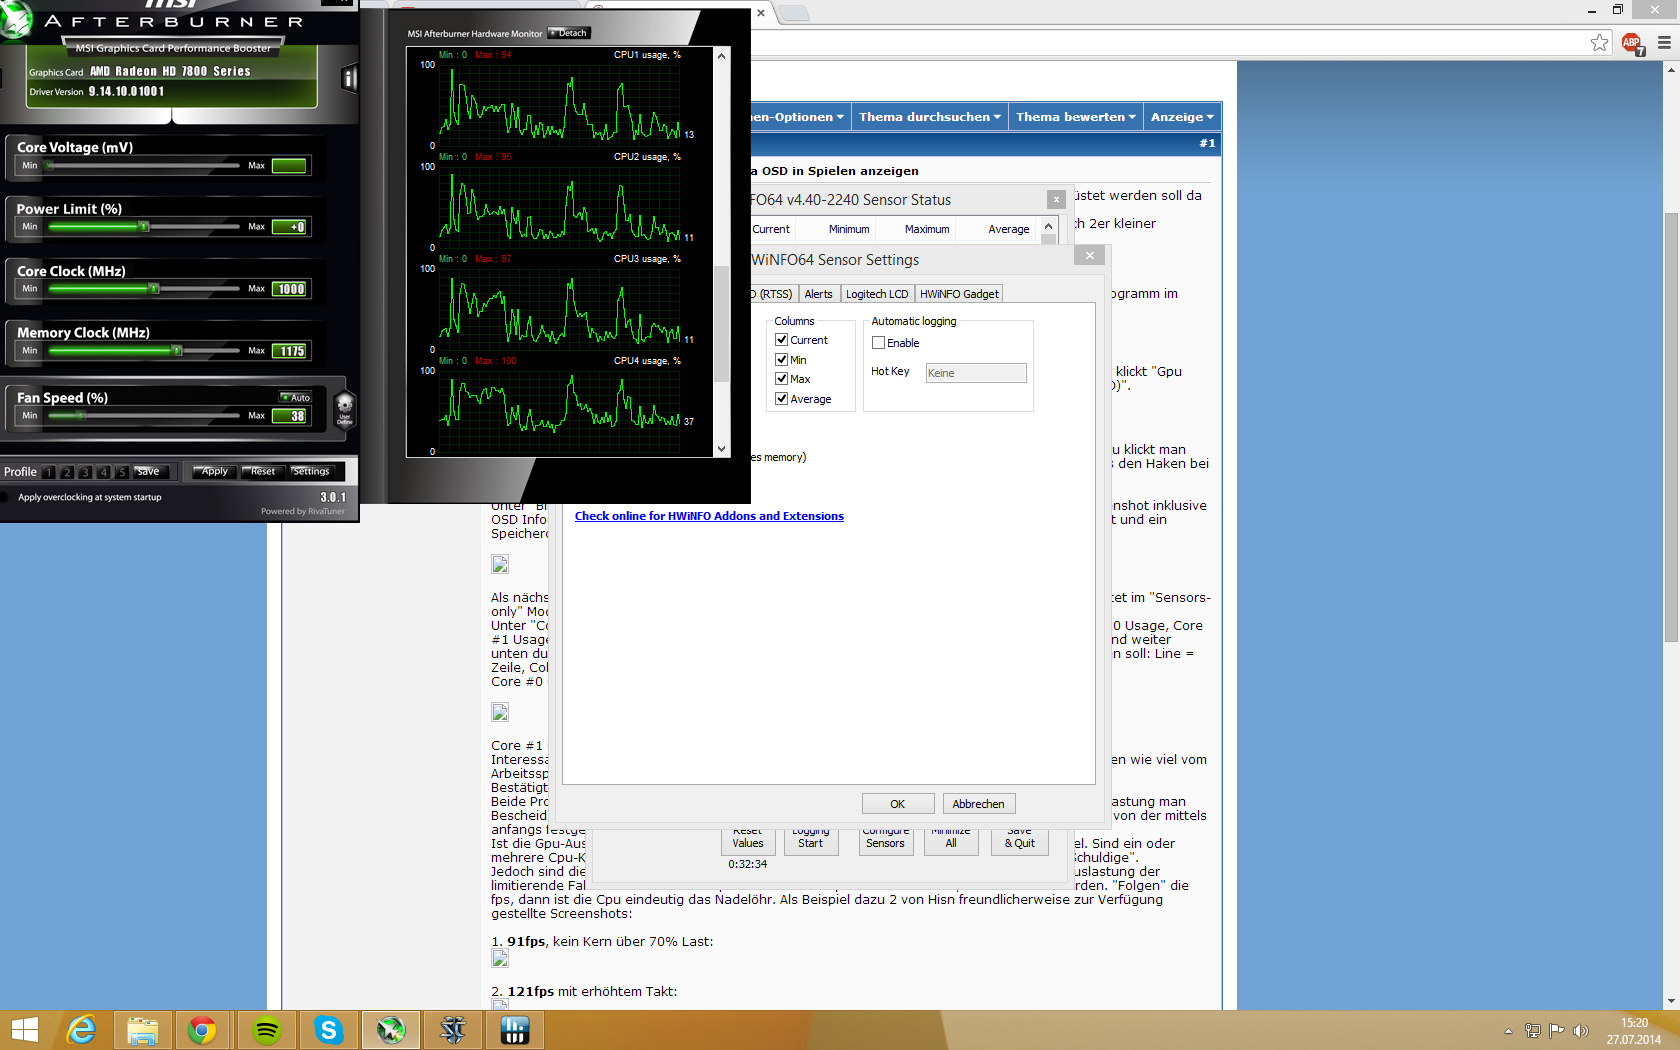The height and width of the screenshot is (1050, 1680).
Task: Open the HWiNFO taskbar icon
Action: click(x=514, y=1030)
